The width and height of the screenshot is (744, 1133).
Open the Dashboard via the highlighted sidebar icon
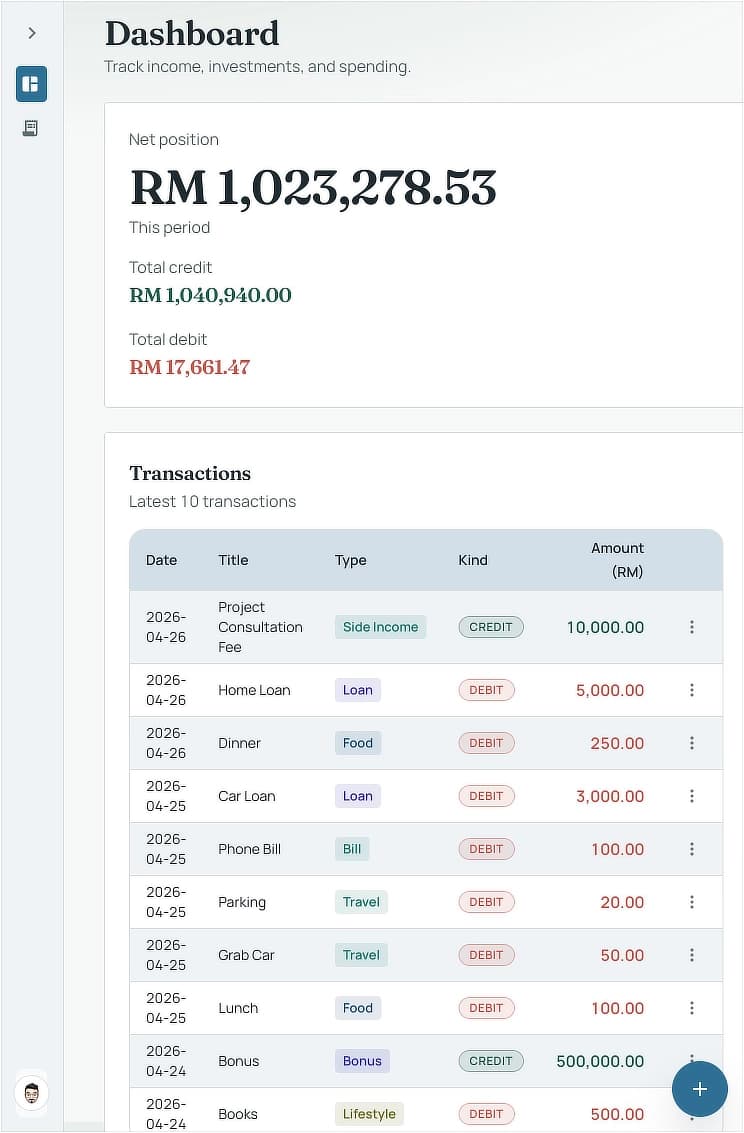[x=31, y=84]
